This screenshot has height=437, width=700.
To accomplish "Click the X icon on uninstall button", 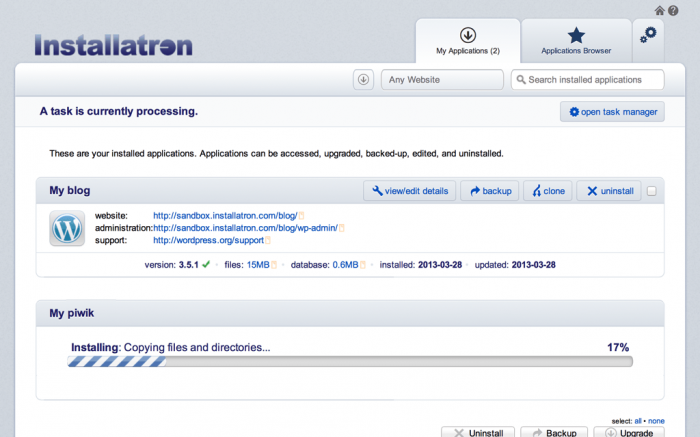I will click(592, 191).
